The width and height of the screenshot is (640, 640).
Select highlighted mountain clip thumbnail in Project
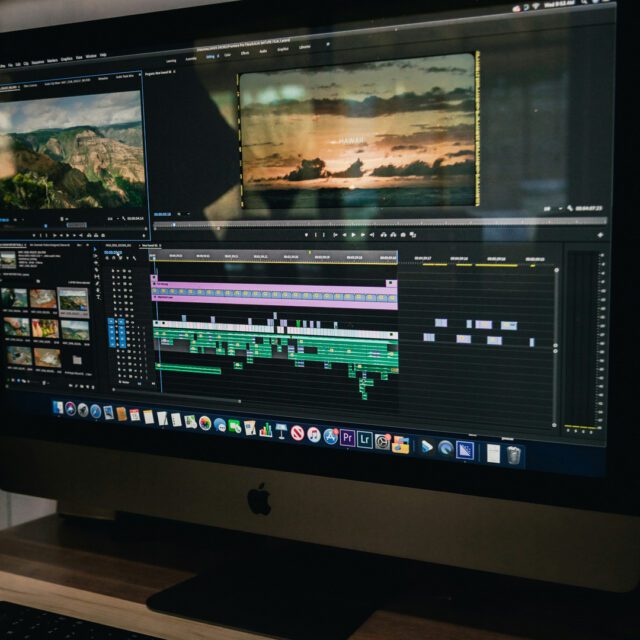click(73, 302)
